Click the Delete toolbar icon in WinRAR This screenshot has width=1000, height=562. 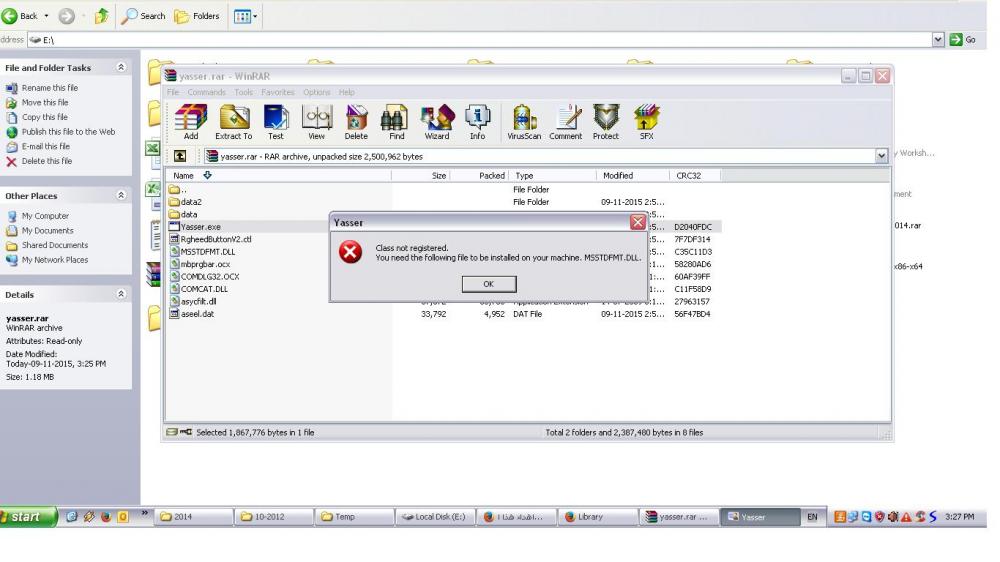click(x=356, y=122)
